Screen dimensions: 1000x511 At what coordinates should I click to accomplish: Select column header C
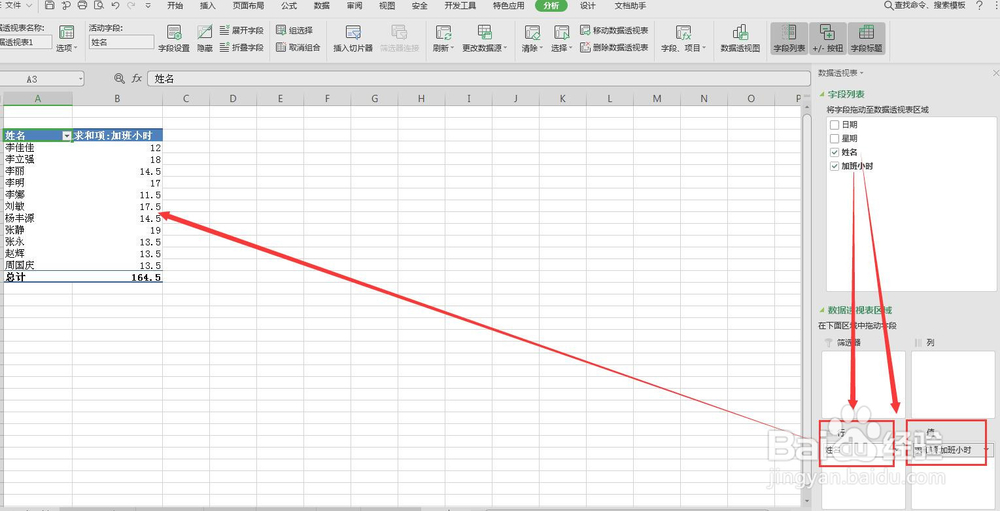[x=186, y=98]
